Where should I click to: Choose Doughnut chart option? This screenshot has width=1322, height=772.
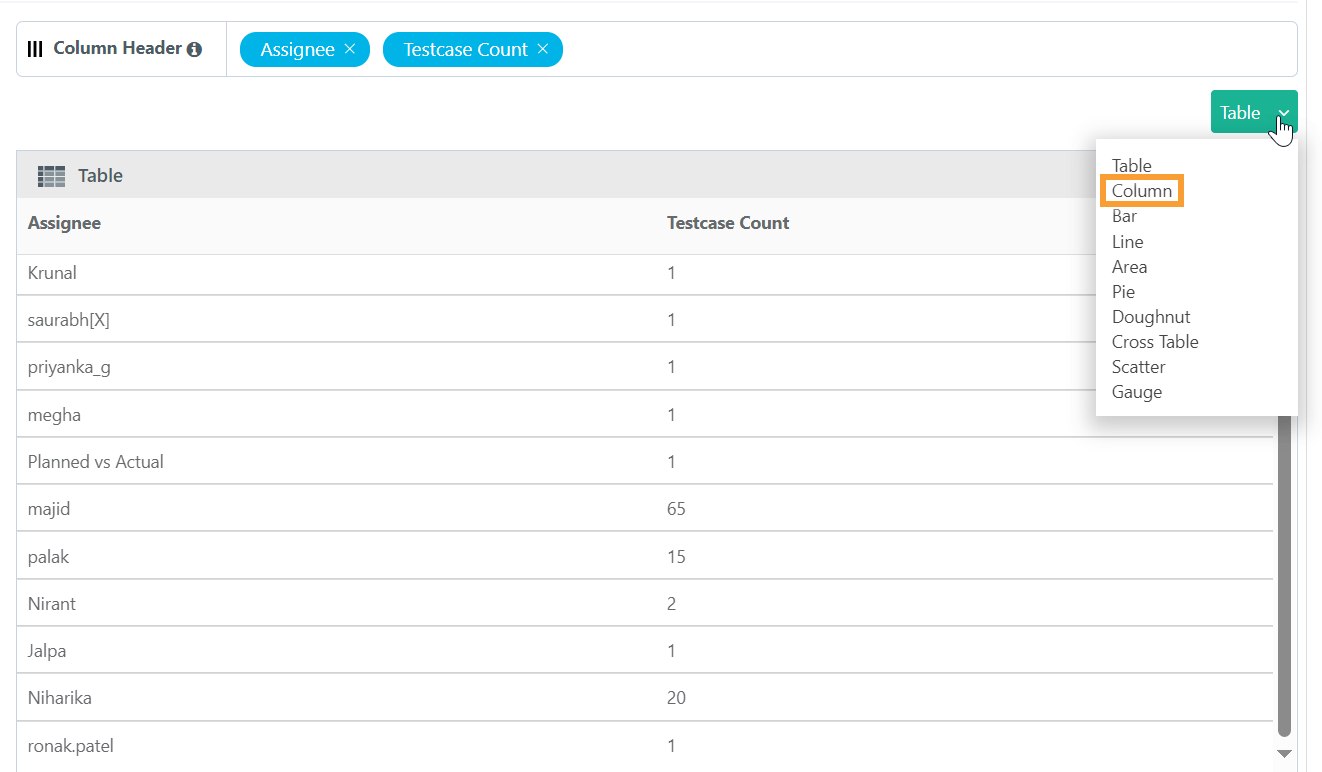1150,317
